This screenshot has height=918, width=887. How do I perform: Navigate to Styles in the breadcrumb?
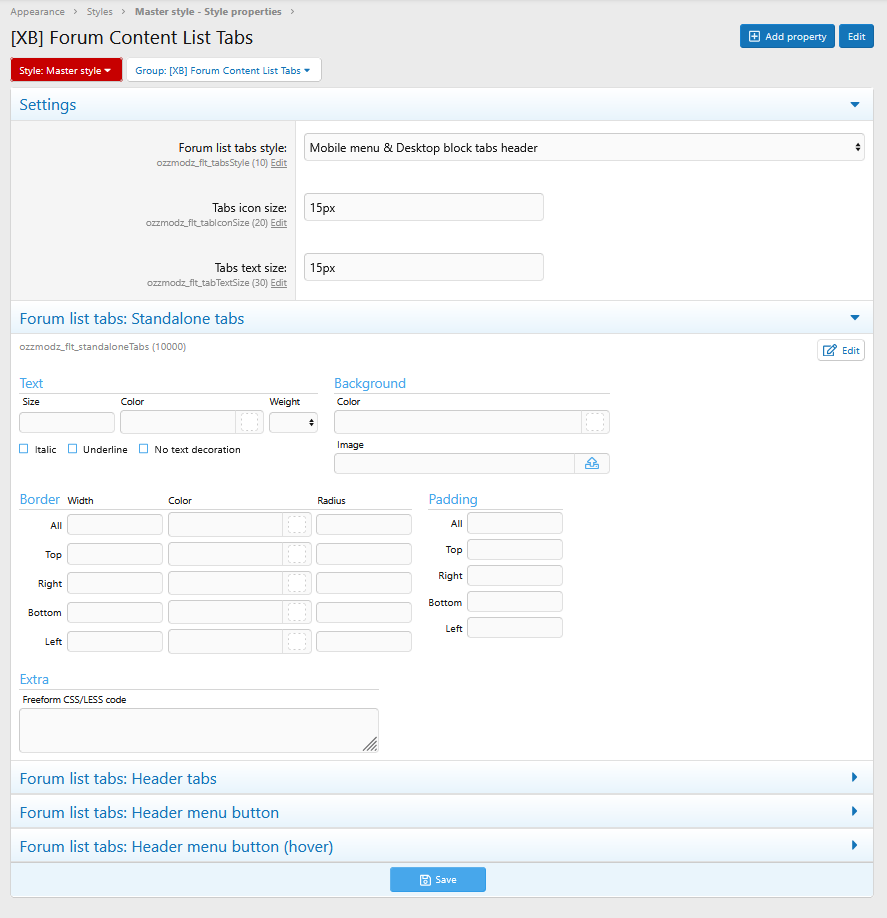[100, 12]
